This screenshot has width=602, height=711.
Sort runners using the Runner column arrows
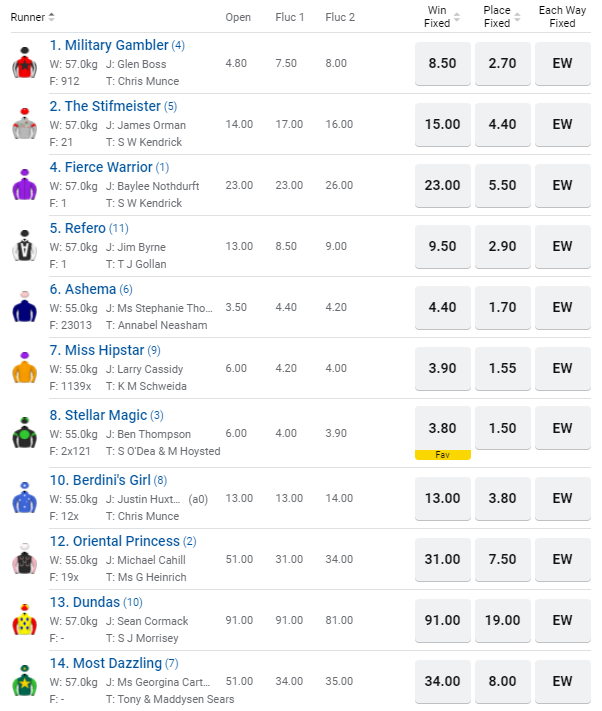[52, 17]
